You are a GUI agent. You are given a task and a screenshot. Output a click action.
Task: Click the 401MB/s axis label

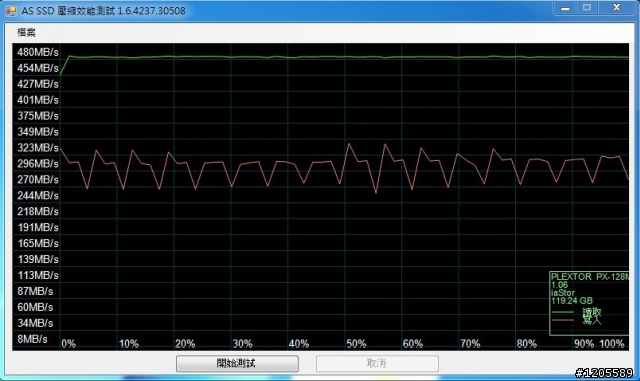[x=38, y=100]
